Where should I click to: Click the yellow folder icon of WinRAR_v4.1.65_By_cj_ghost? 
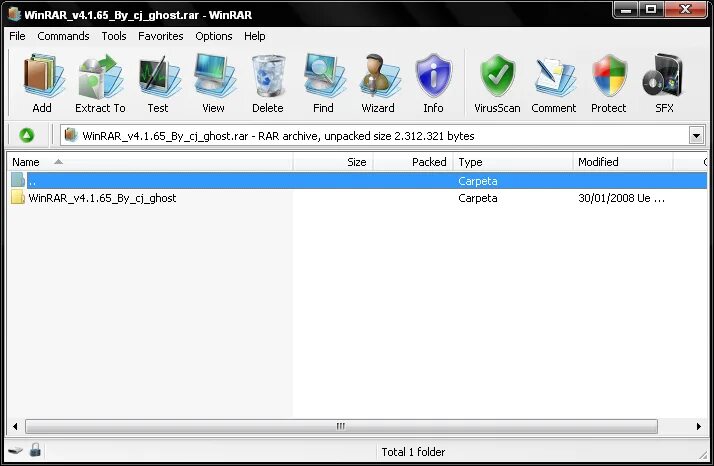click(18, 198)
